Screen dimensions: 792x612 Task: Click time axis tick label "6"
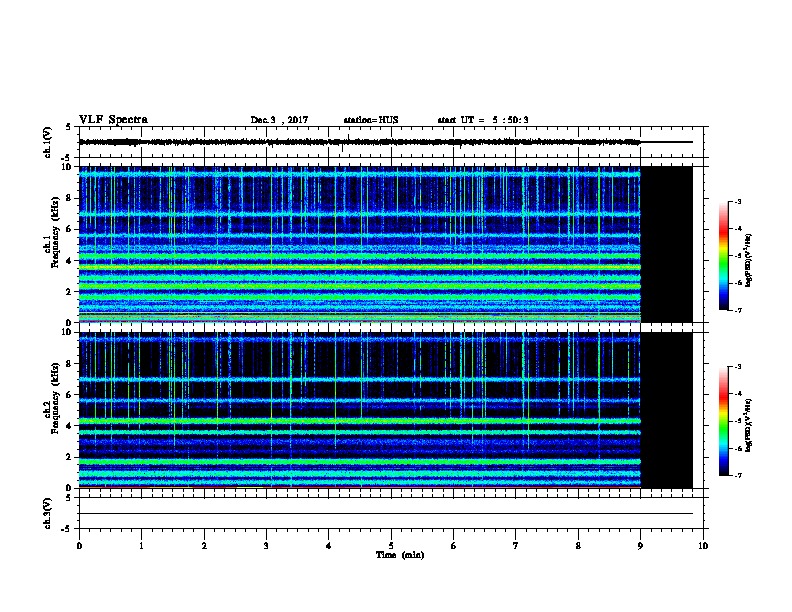453,546
